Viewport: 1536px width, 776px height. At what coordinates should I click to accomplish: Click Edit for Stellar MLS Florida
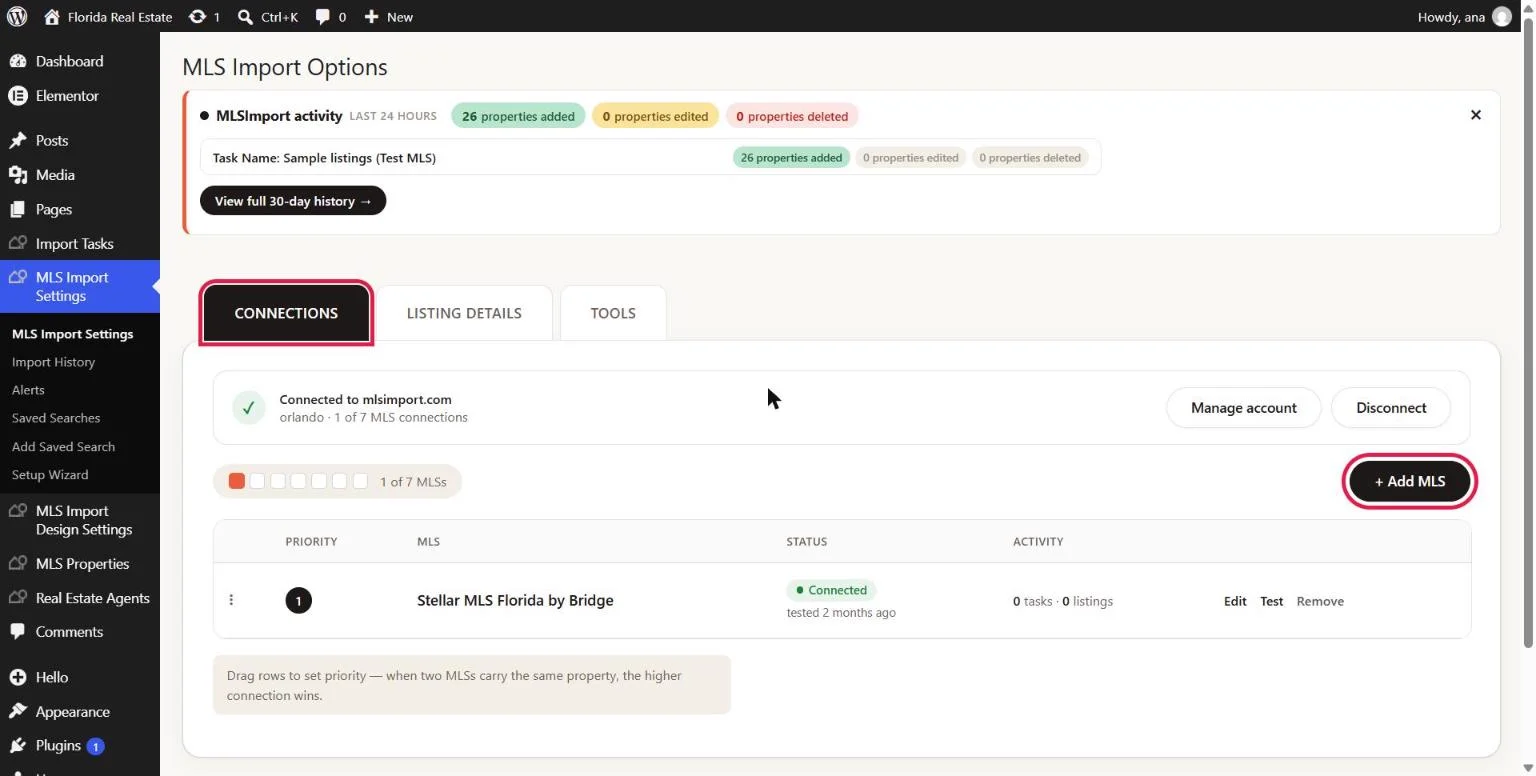coord(1235,601)
